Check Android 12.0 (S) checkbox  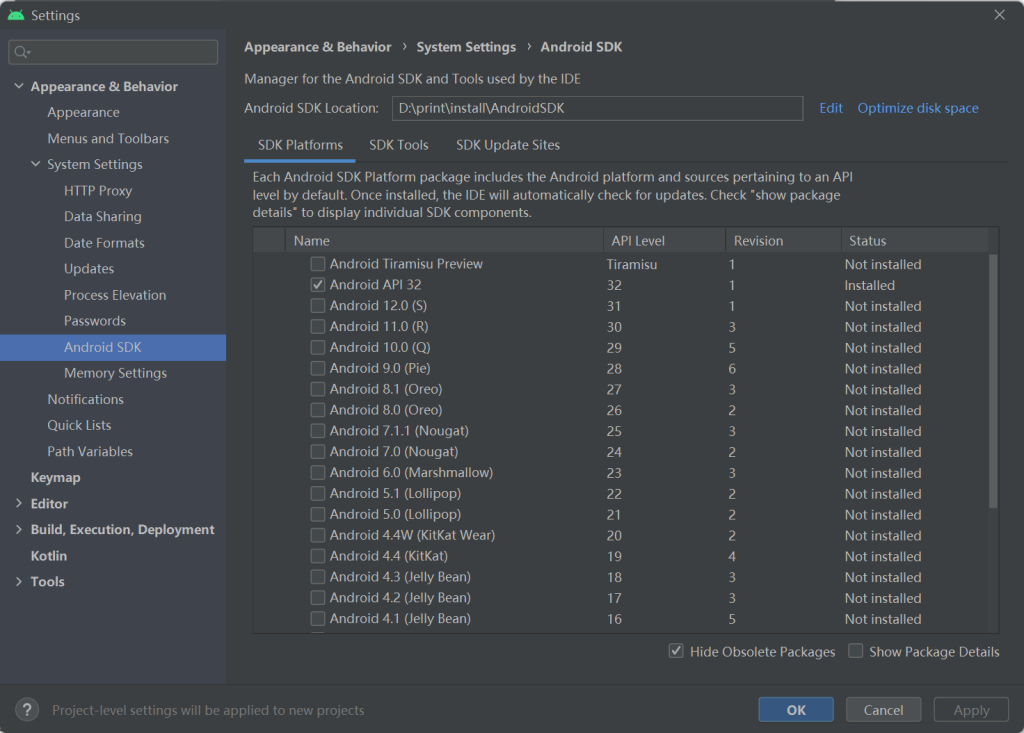click(317, 306)
